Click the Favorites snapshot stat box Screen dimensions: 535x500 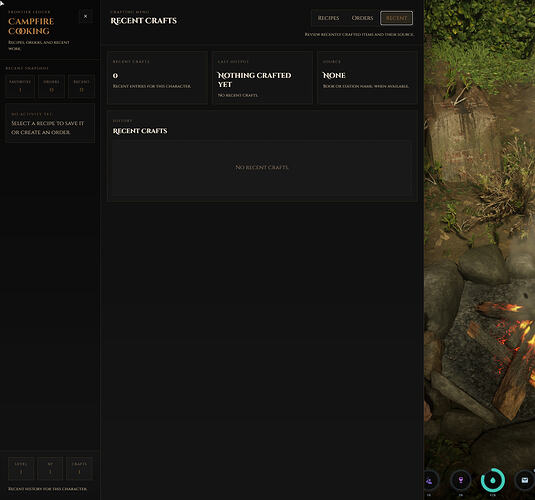pos(20,86)
